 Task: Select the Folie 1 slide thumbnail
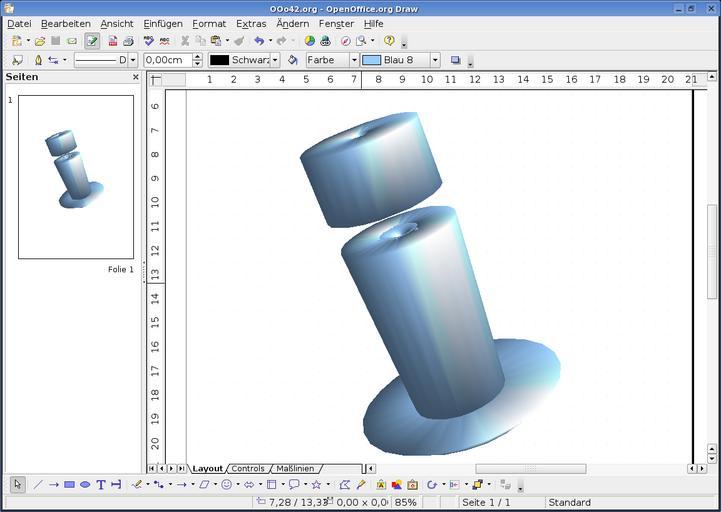point(76,177)
